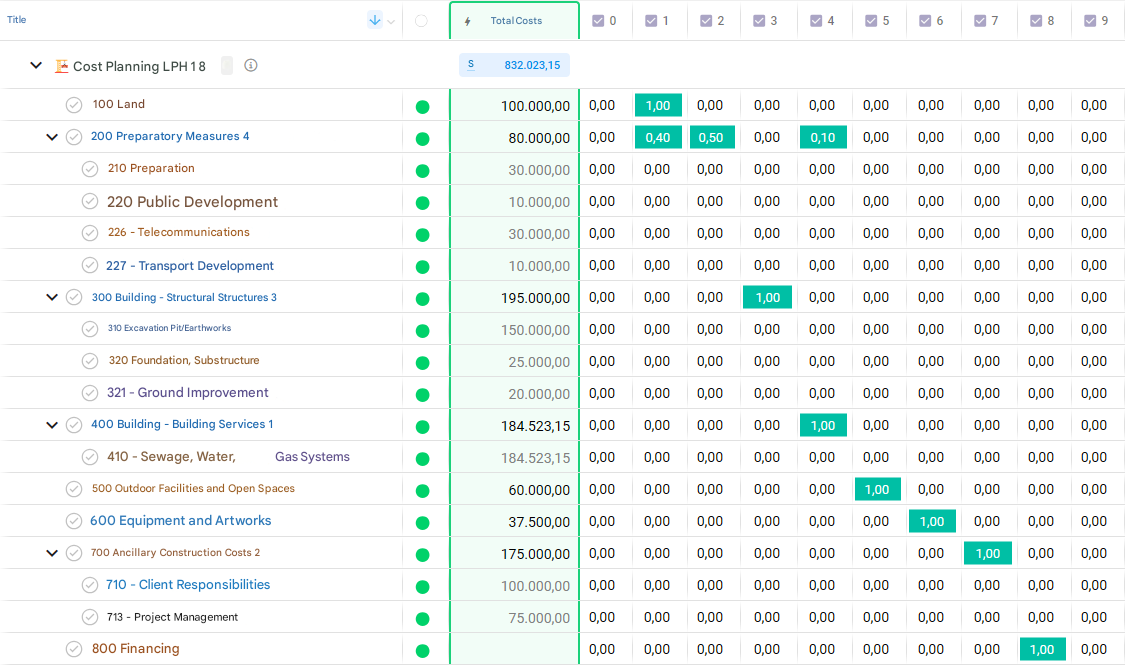Toggle the column 5 checkbox in the header
This screenshot has width=1125, height=665.
pos(871,21)
